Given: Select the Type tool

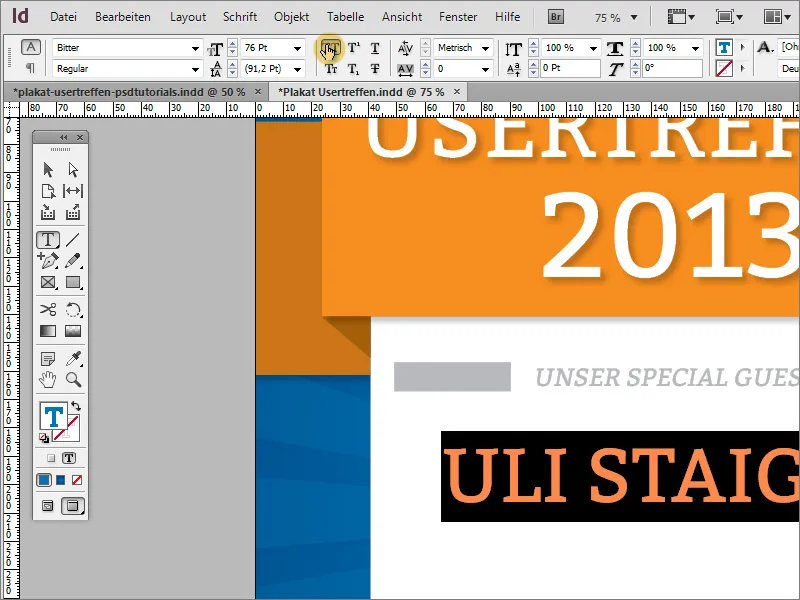Looking at the screenshot, I should [46, 240].
